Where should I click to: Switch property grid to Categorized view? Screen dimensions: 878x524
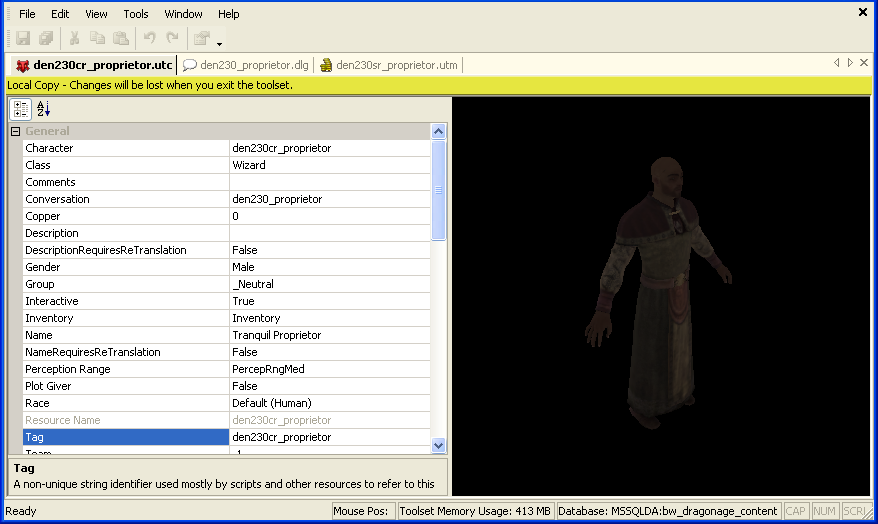pyautogui.click(x=22, y=109)
